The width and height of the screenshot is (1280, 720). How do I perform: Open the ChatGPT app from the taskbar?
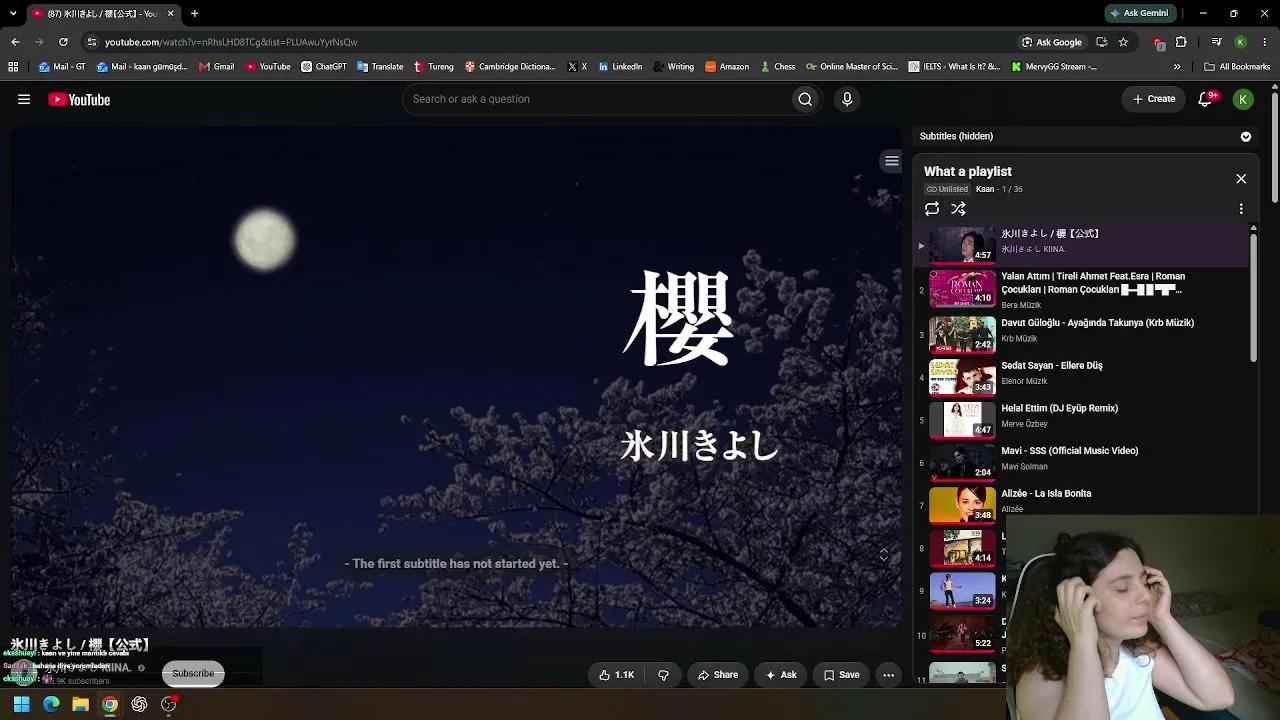coord(139,704)
